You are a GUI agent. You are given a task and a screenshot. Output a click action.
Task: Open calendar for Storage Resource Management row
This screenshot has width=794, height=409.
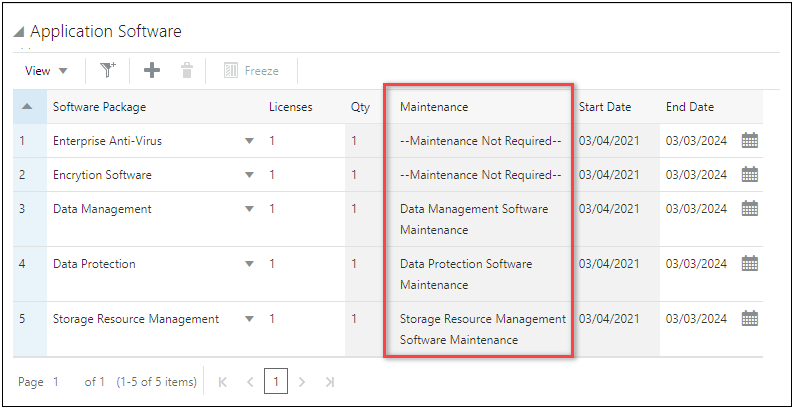click(750, 319)
